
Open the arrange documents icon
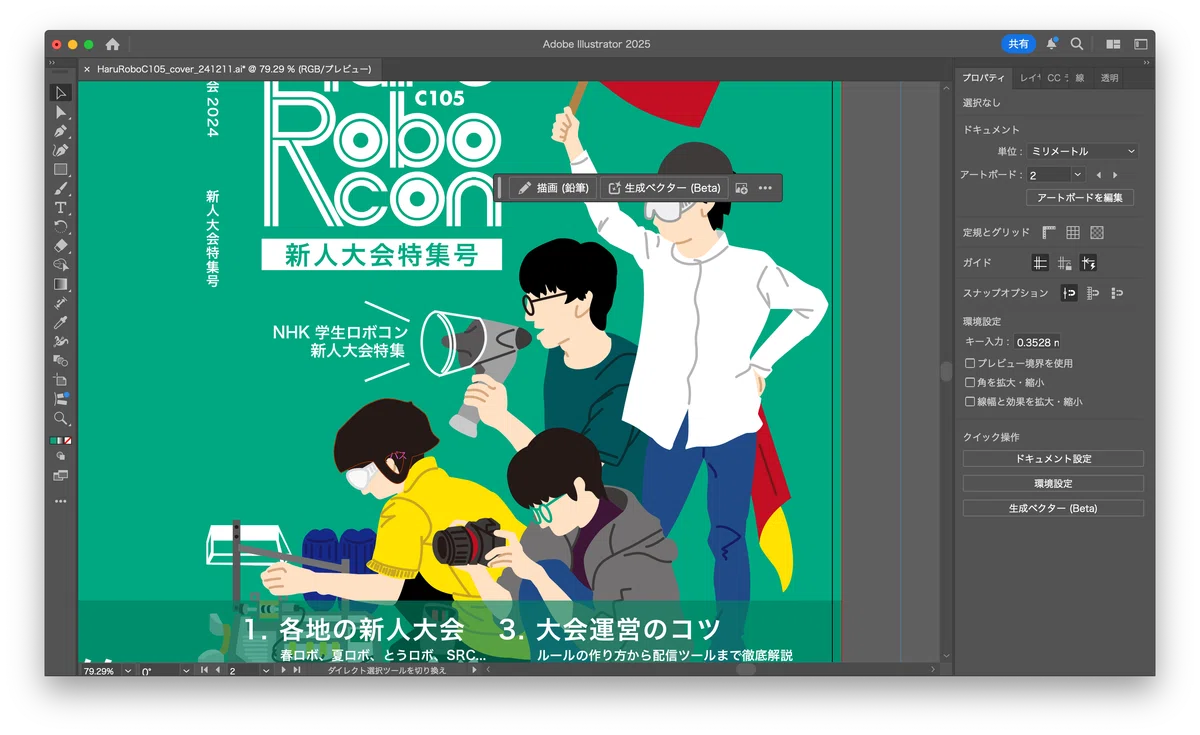pos(1114,44)
